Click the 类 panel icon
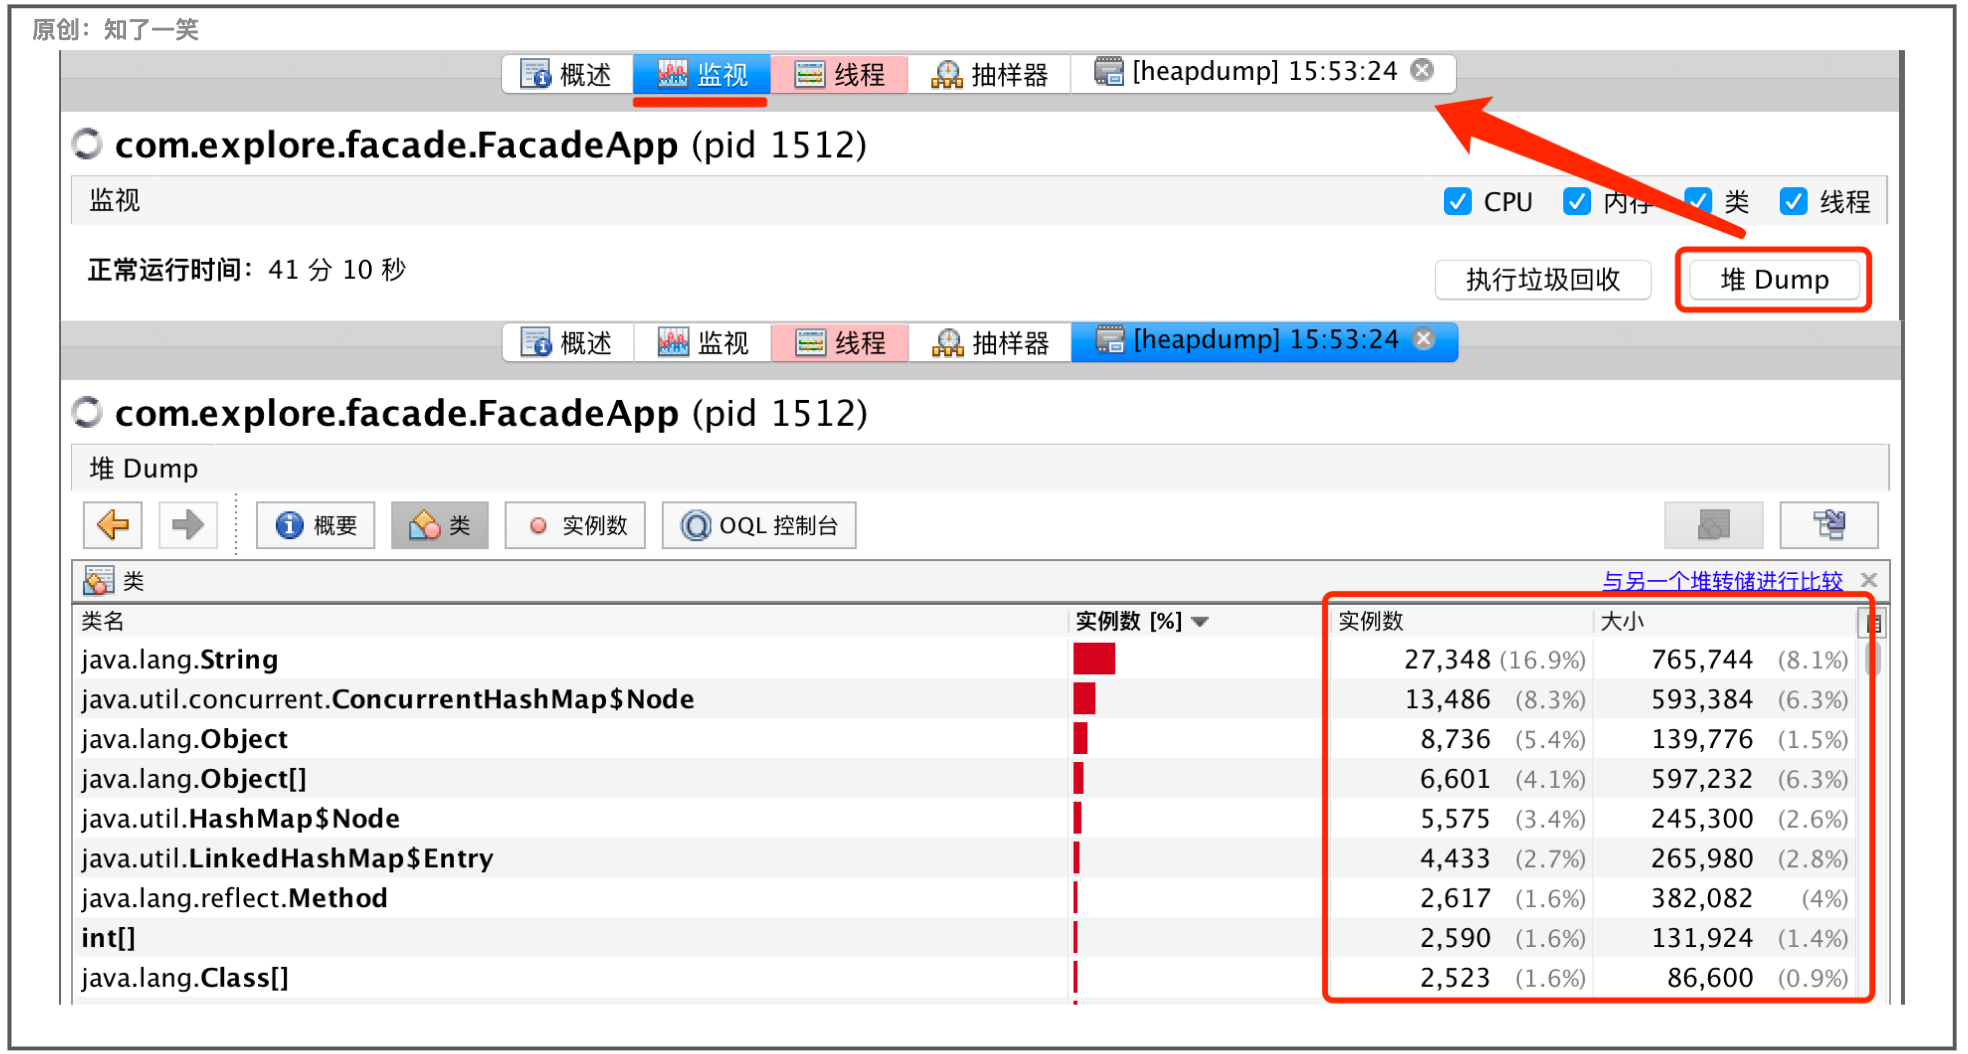This screenshot has width=1968, height=1054. (98, 581)
